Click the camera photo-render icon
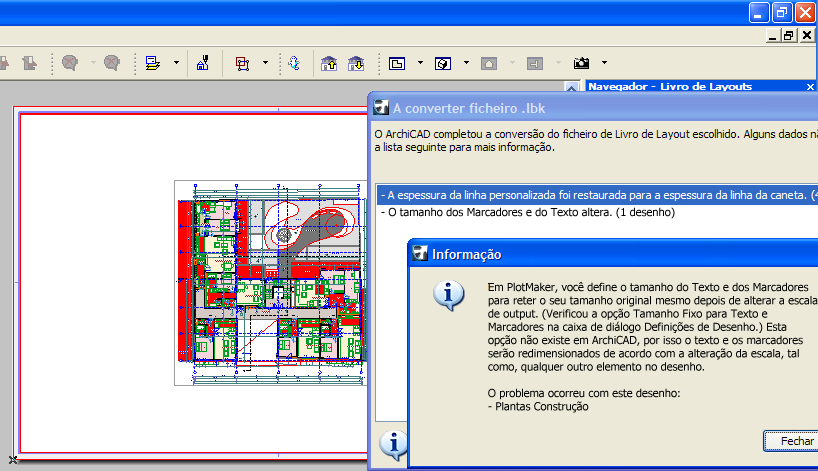Screen dimensions: 818x471 click(x=581, y=63)
